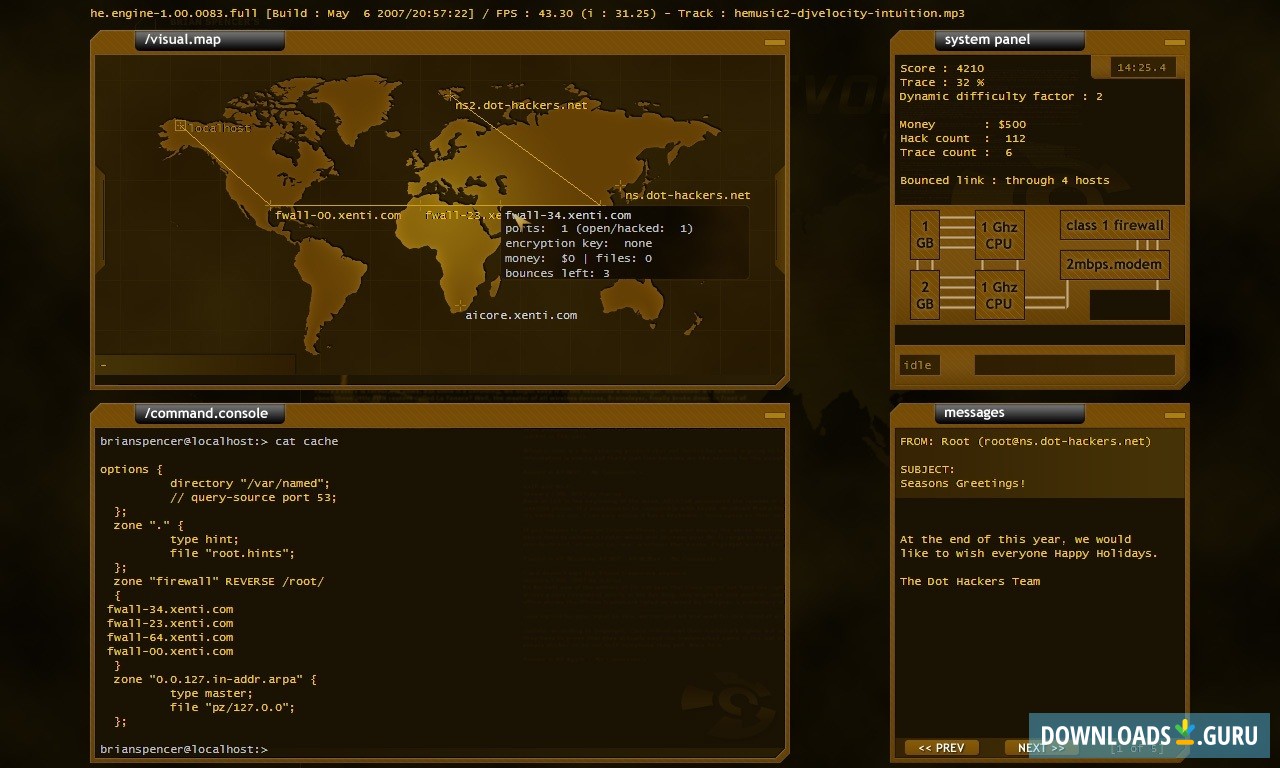Click the fwall-00.xenti.com map label

[x=338, y=215]
